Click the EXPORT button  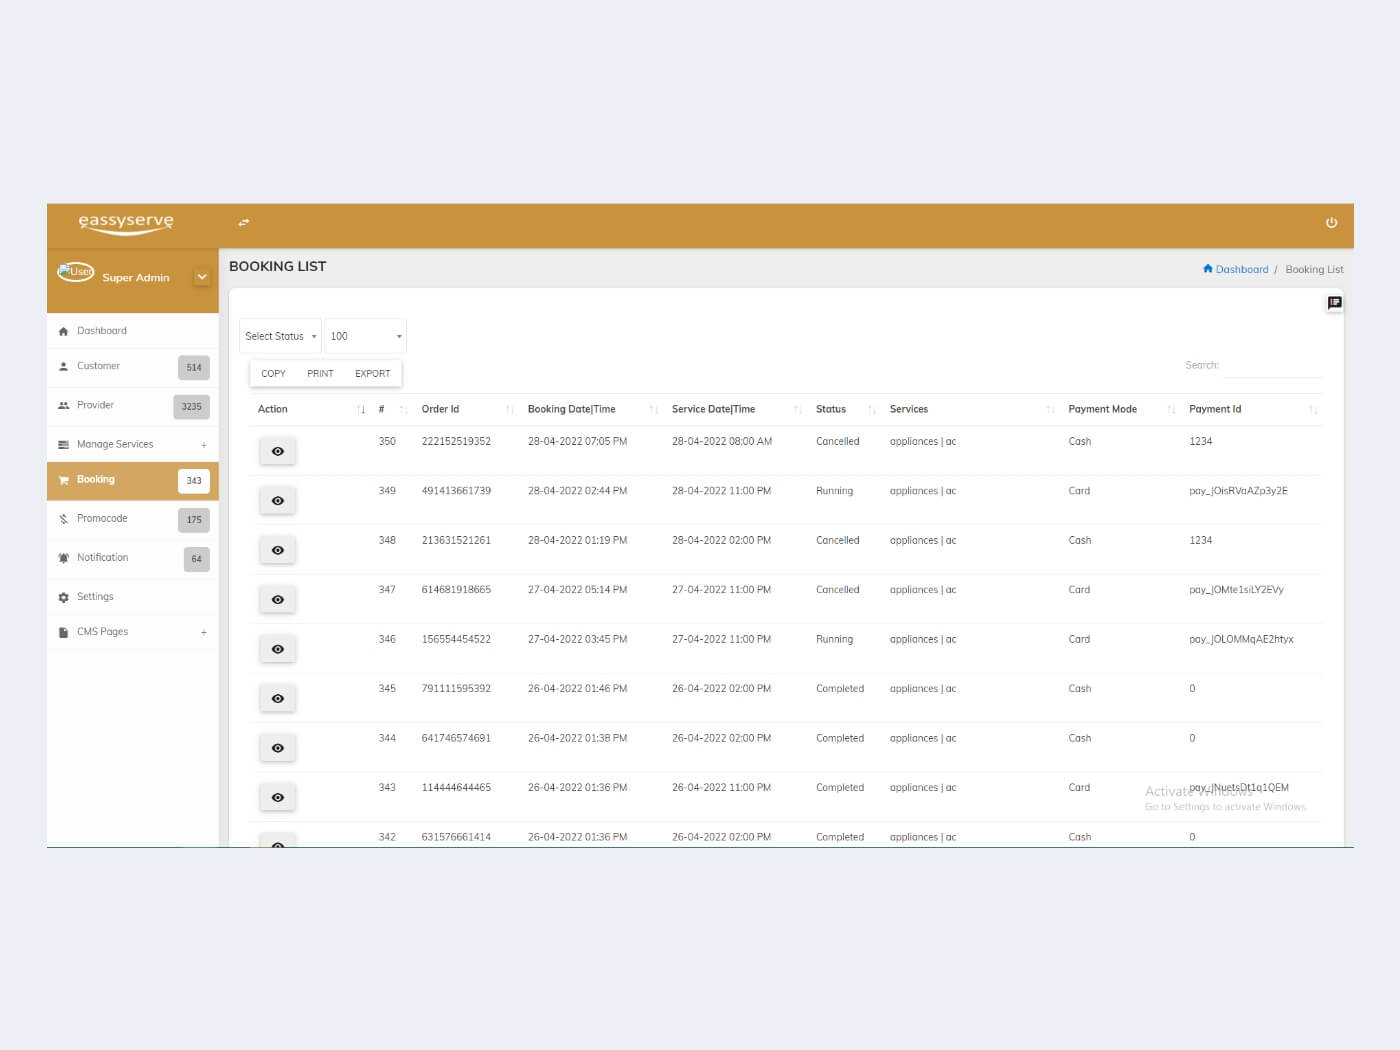coord(372,374)
